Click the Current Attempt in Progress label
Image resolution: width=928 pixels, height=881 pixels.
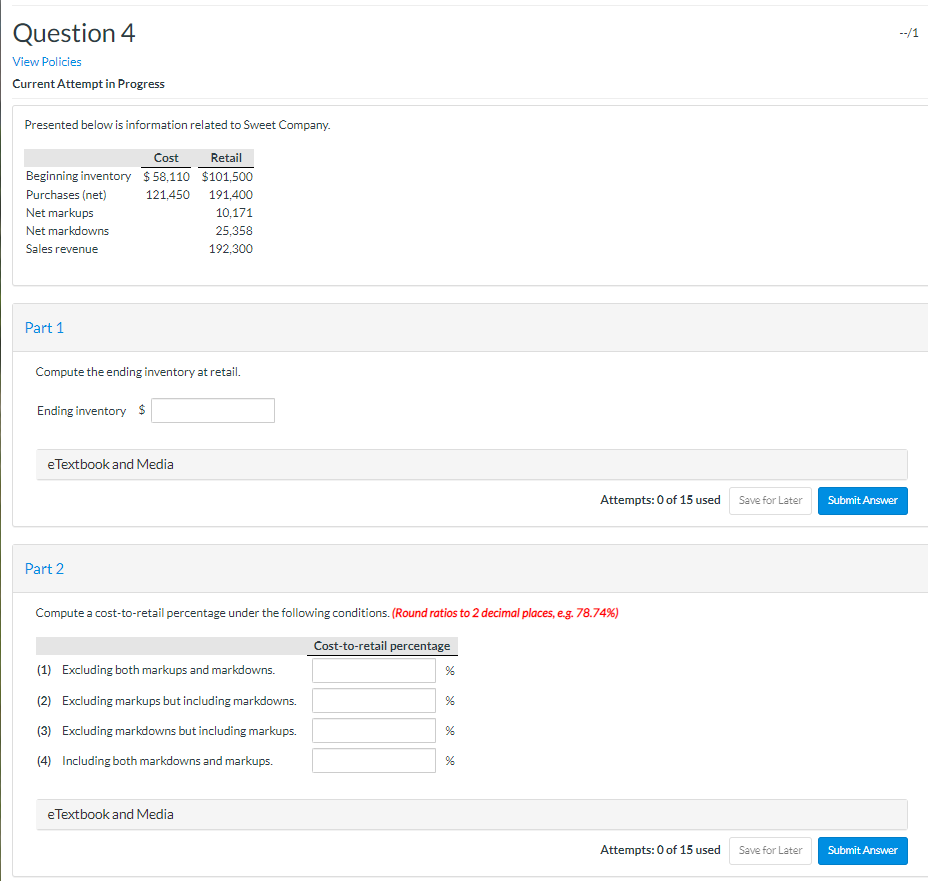click(88, 84)
